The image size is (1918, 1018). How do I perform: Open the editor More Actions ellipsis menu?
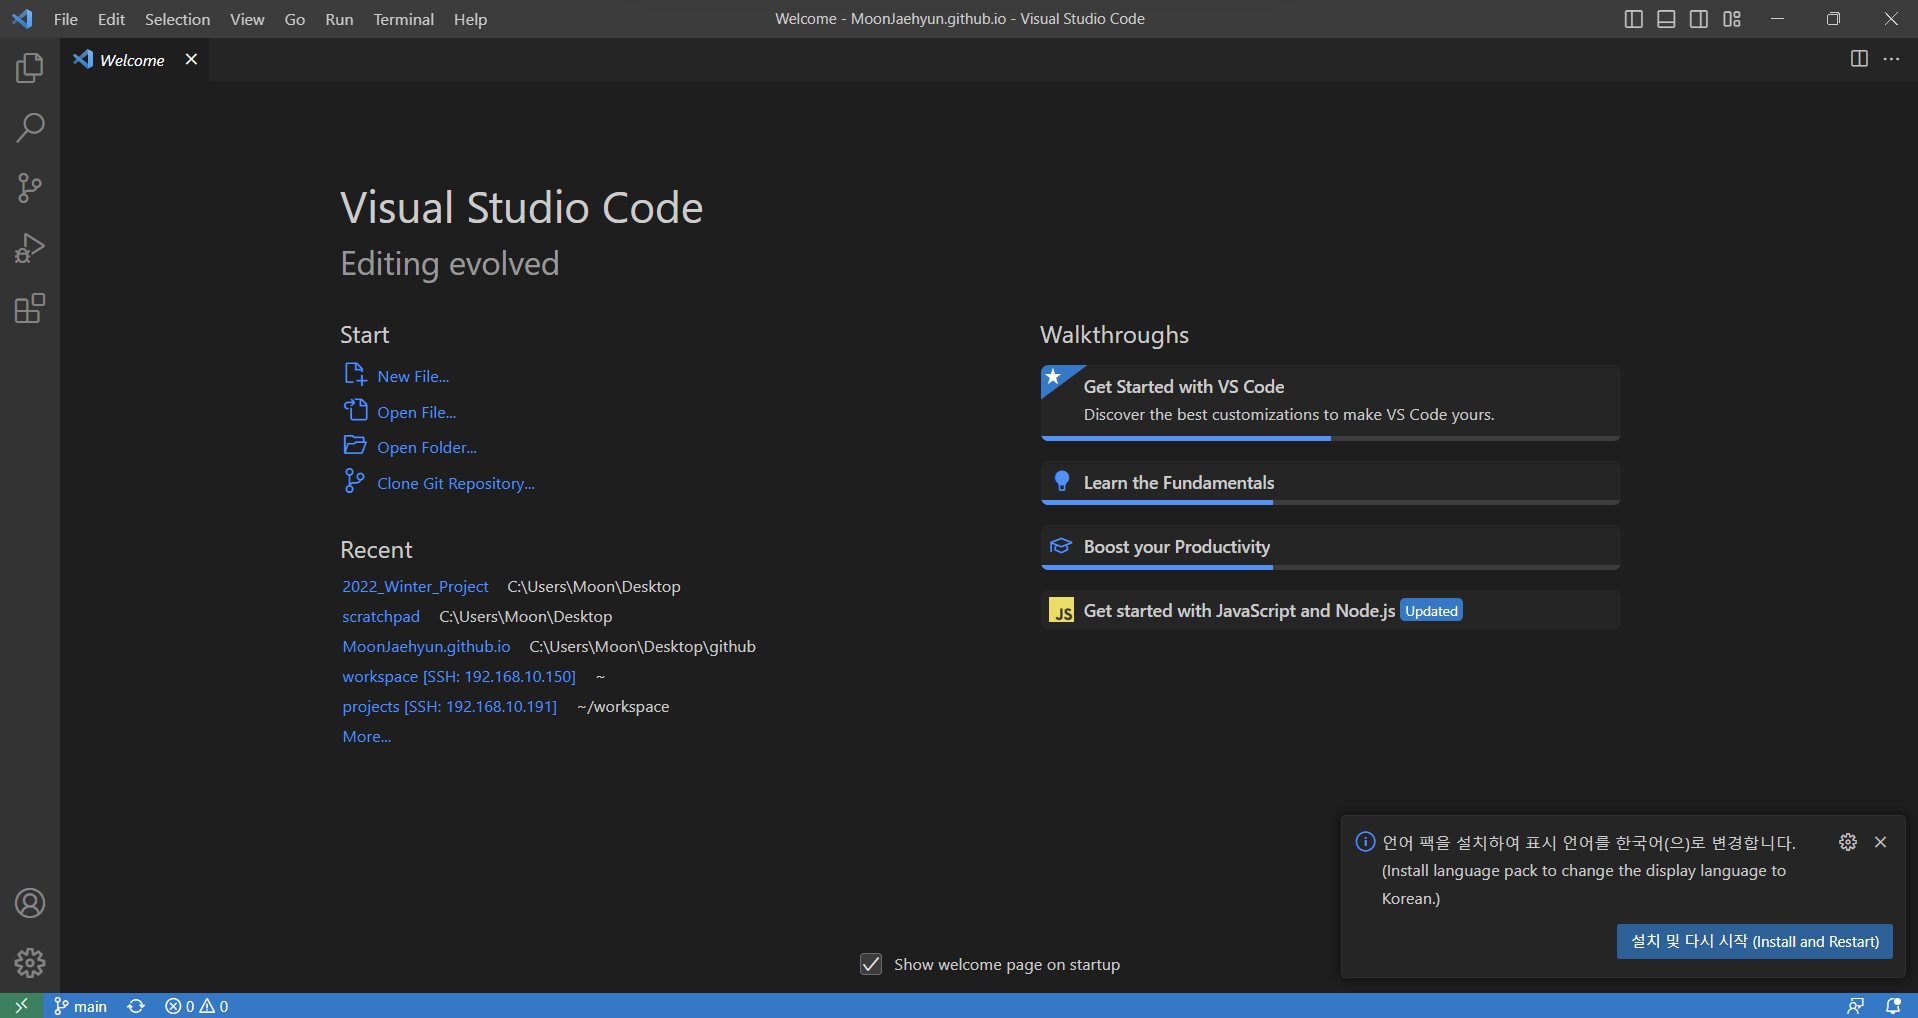pyautogui.click(x=1891, y=59)
